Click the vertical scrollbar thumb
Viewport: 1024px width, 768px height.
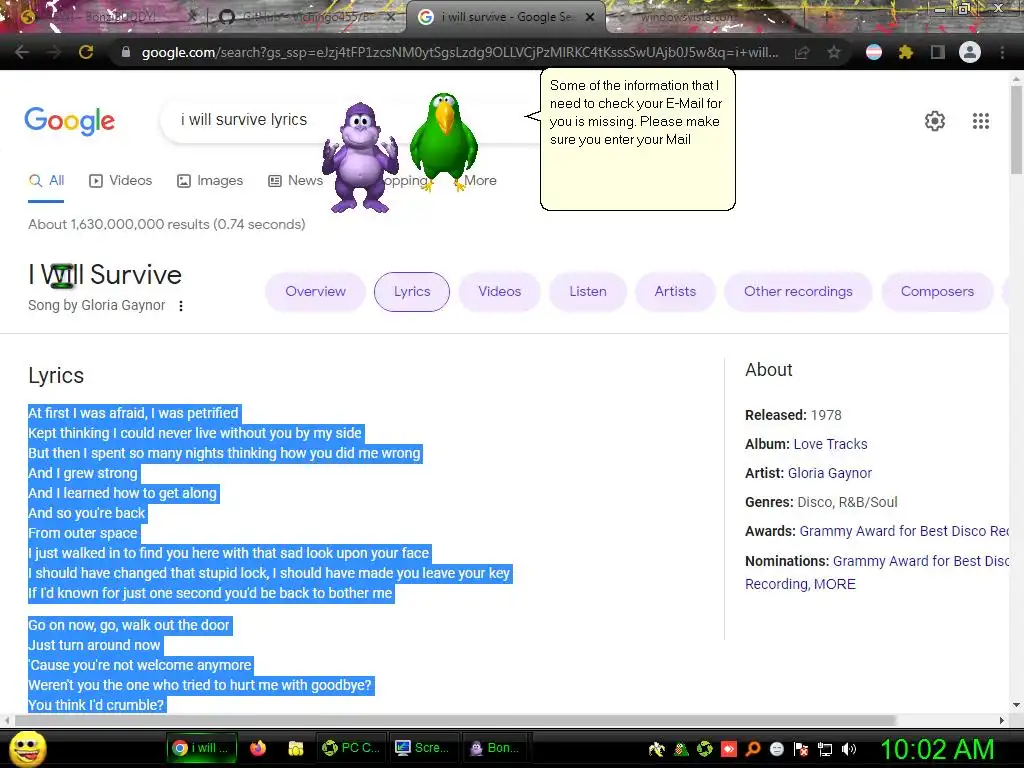pyautogui.click(x=1016, y=129)
